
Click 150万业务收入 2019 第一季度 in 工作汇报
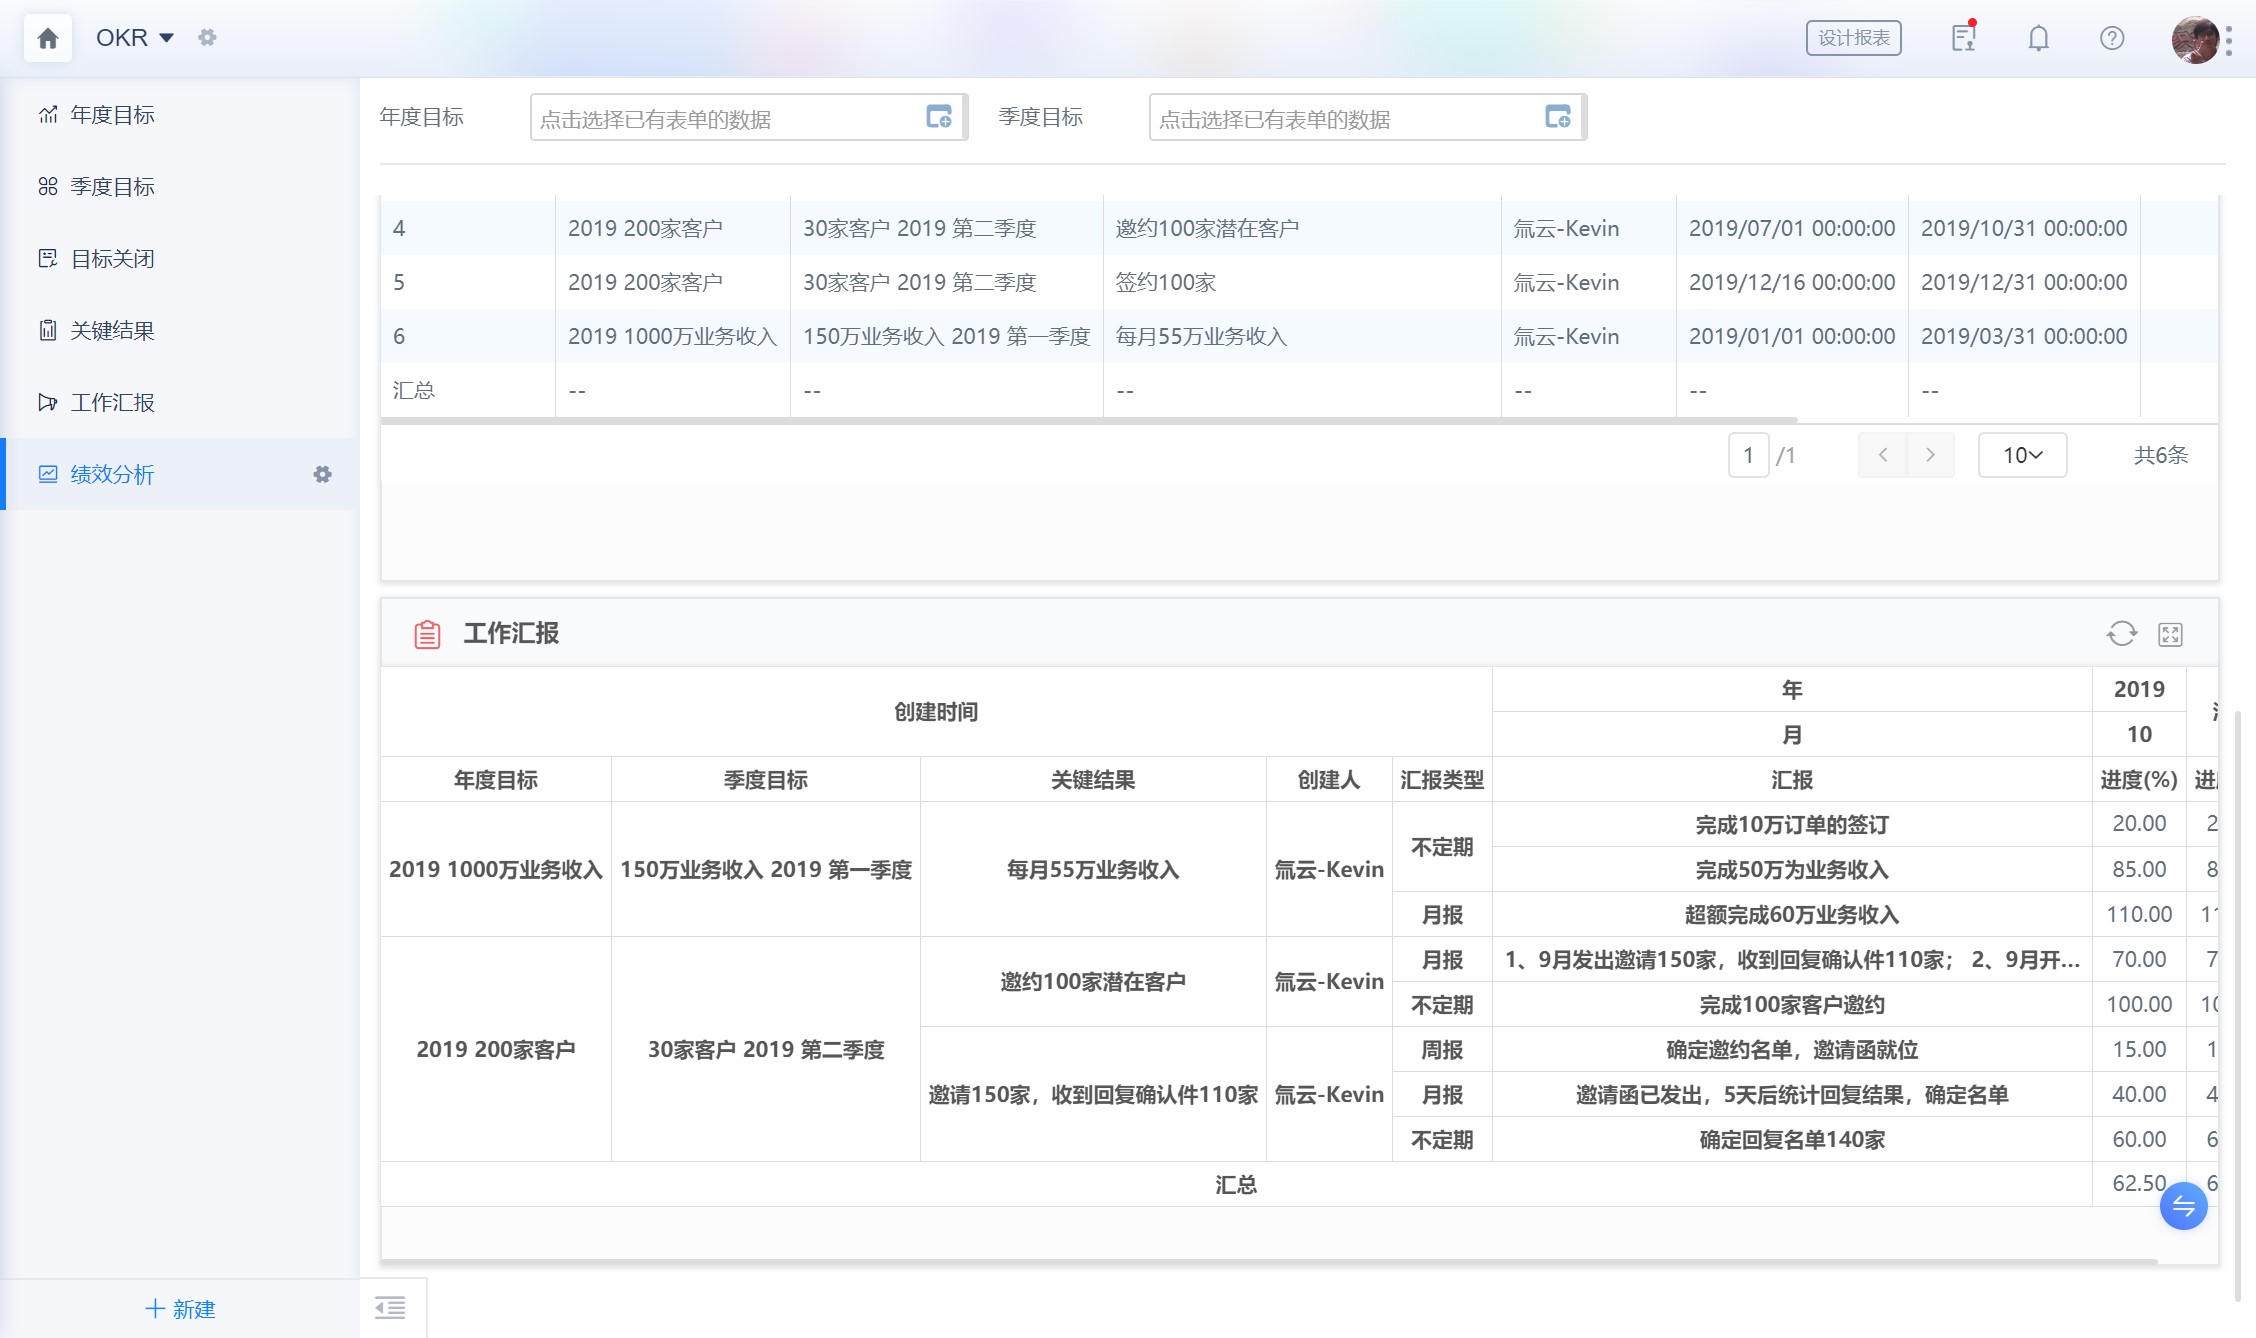point(766,870)
